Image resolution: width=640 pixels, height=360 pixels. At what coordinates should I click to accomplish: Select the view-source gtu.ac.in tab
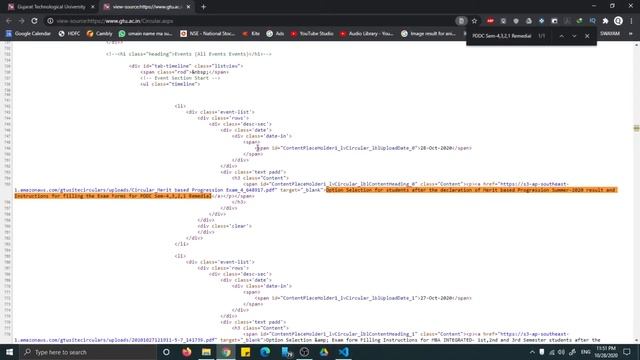146,7
